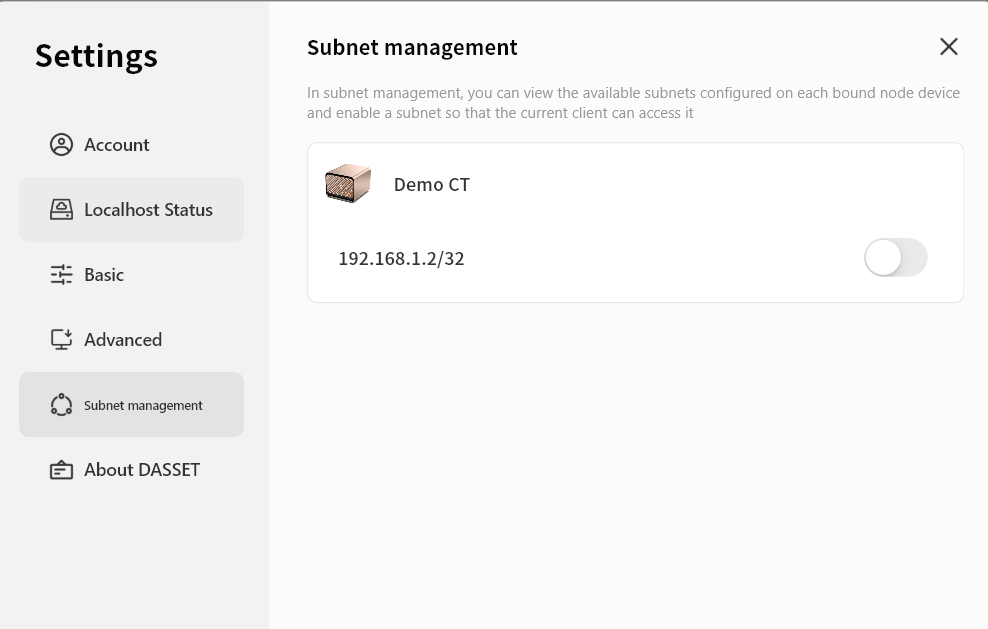Image resolution: width=988 pixels, height=629 pixels.
Task: Click the Demo CT device image
Action: coord(348,184)
